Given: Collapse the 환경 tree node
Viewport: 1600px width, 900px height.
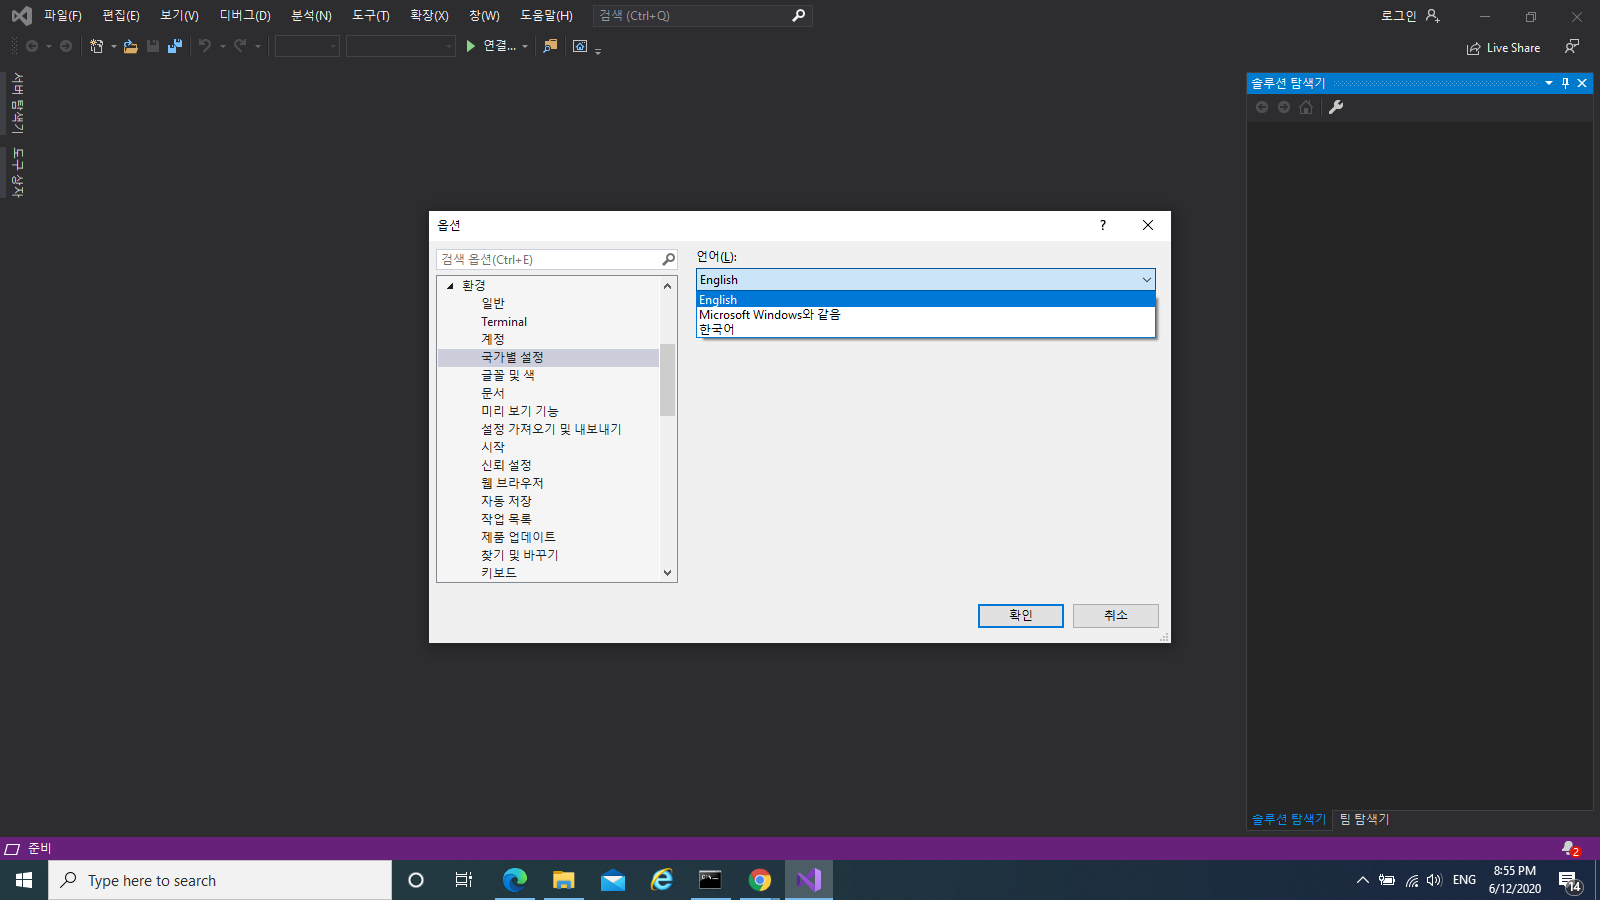Looking at the screenshot, I should tap(450, 286).
